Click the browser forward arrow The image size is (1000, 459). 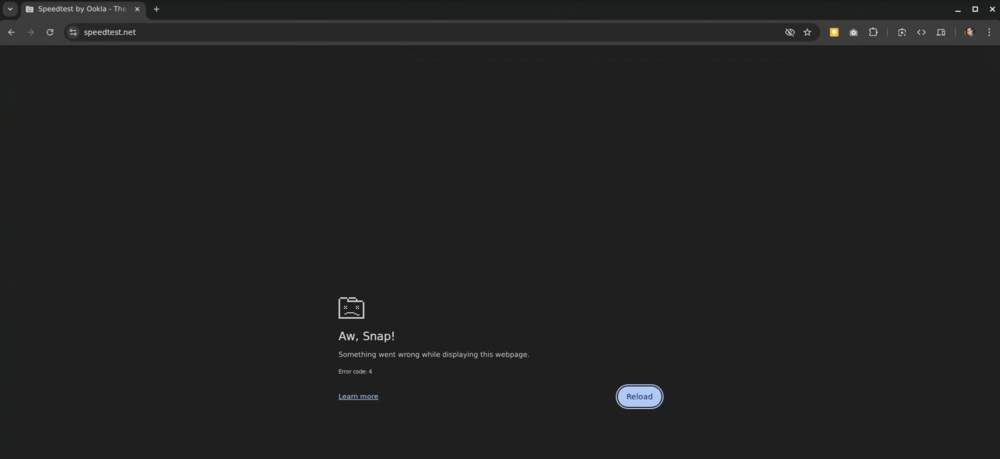tap(30, 32)
